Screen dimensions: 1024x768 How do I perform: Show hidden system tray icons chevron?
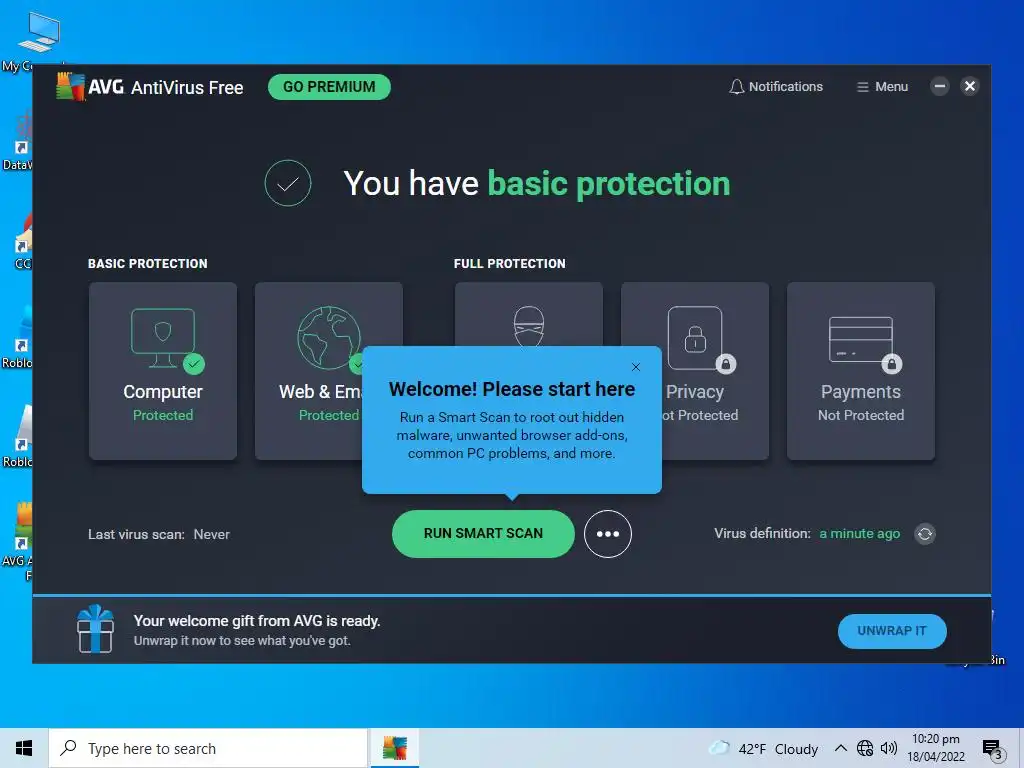click(841, 748)
